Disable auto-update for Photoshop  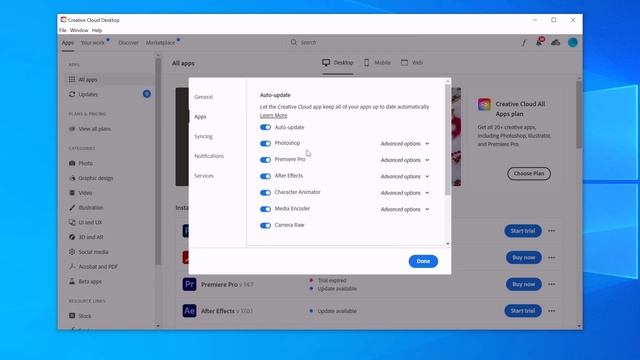click(265, 144)
